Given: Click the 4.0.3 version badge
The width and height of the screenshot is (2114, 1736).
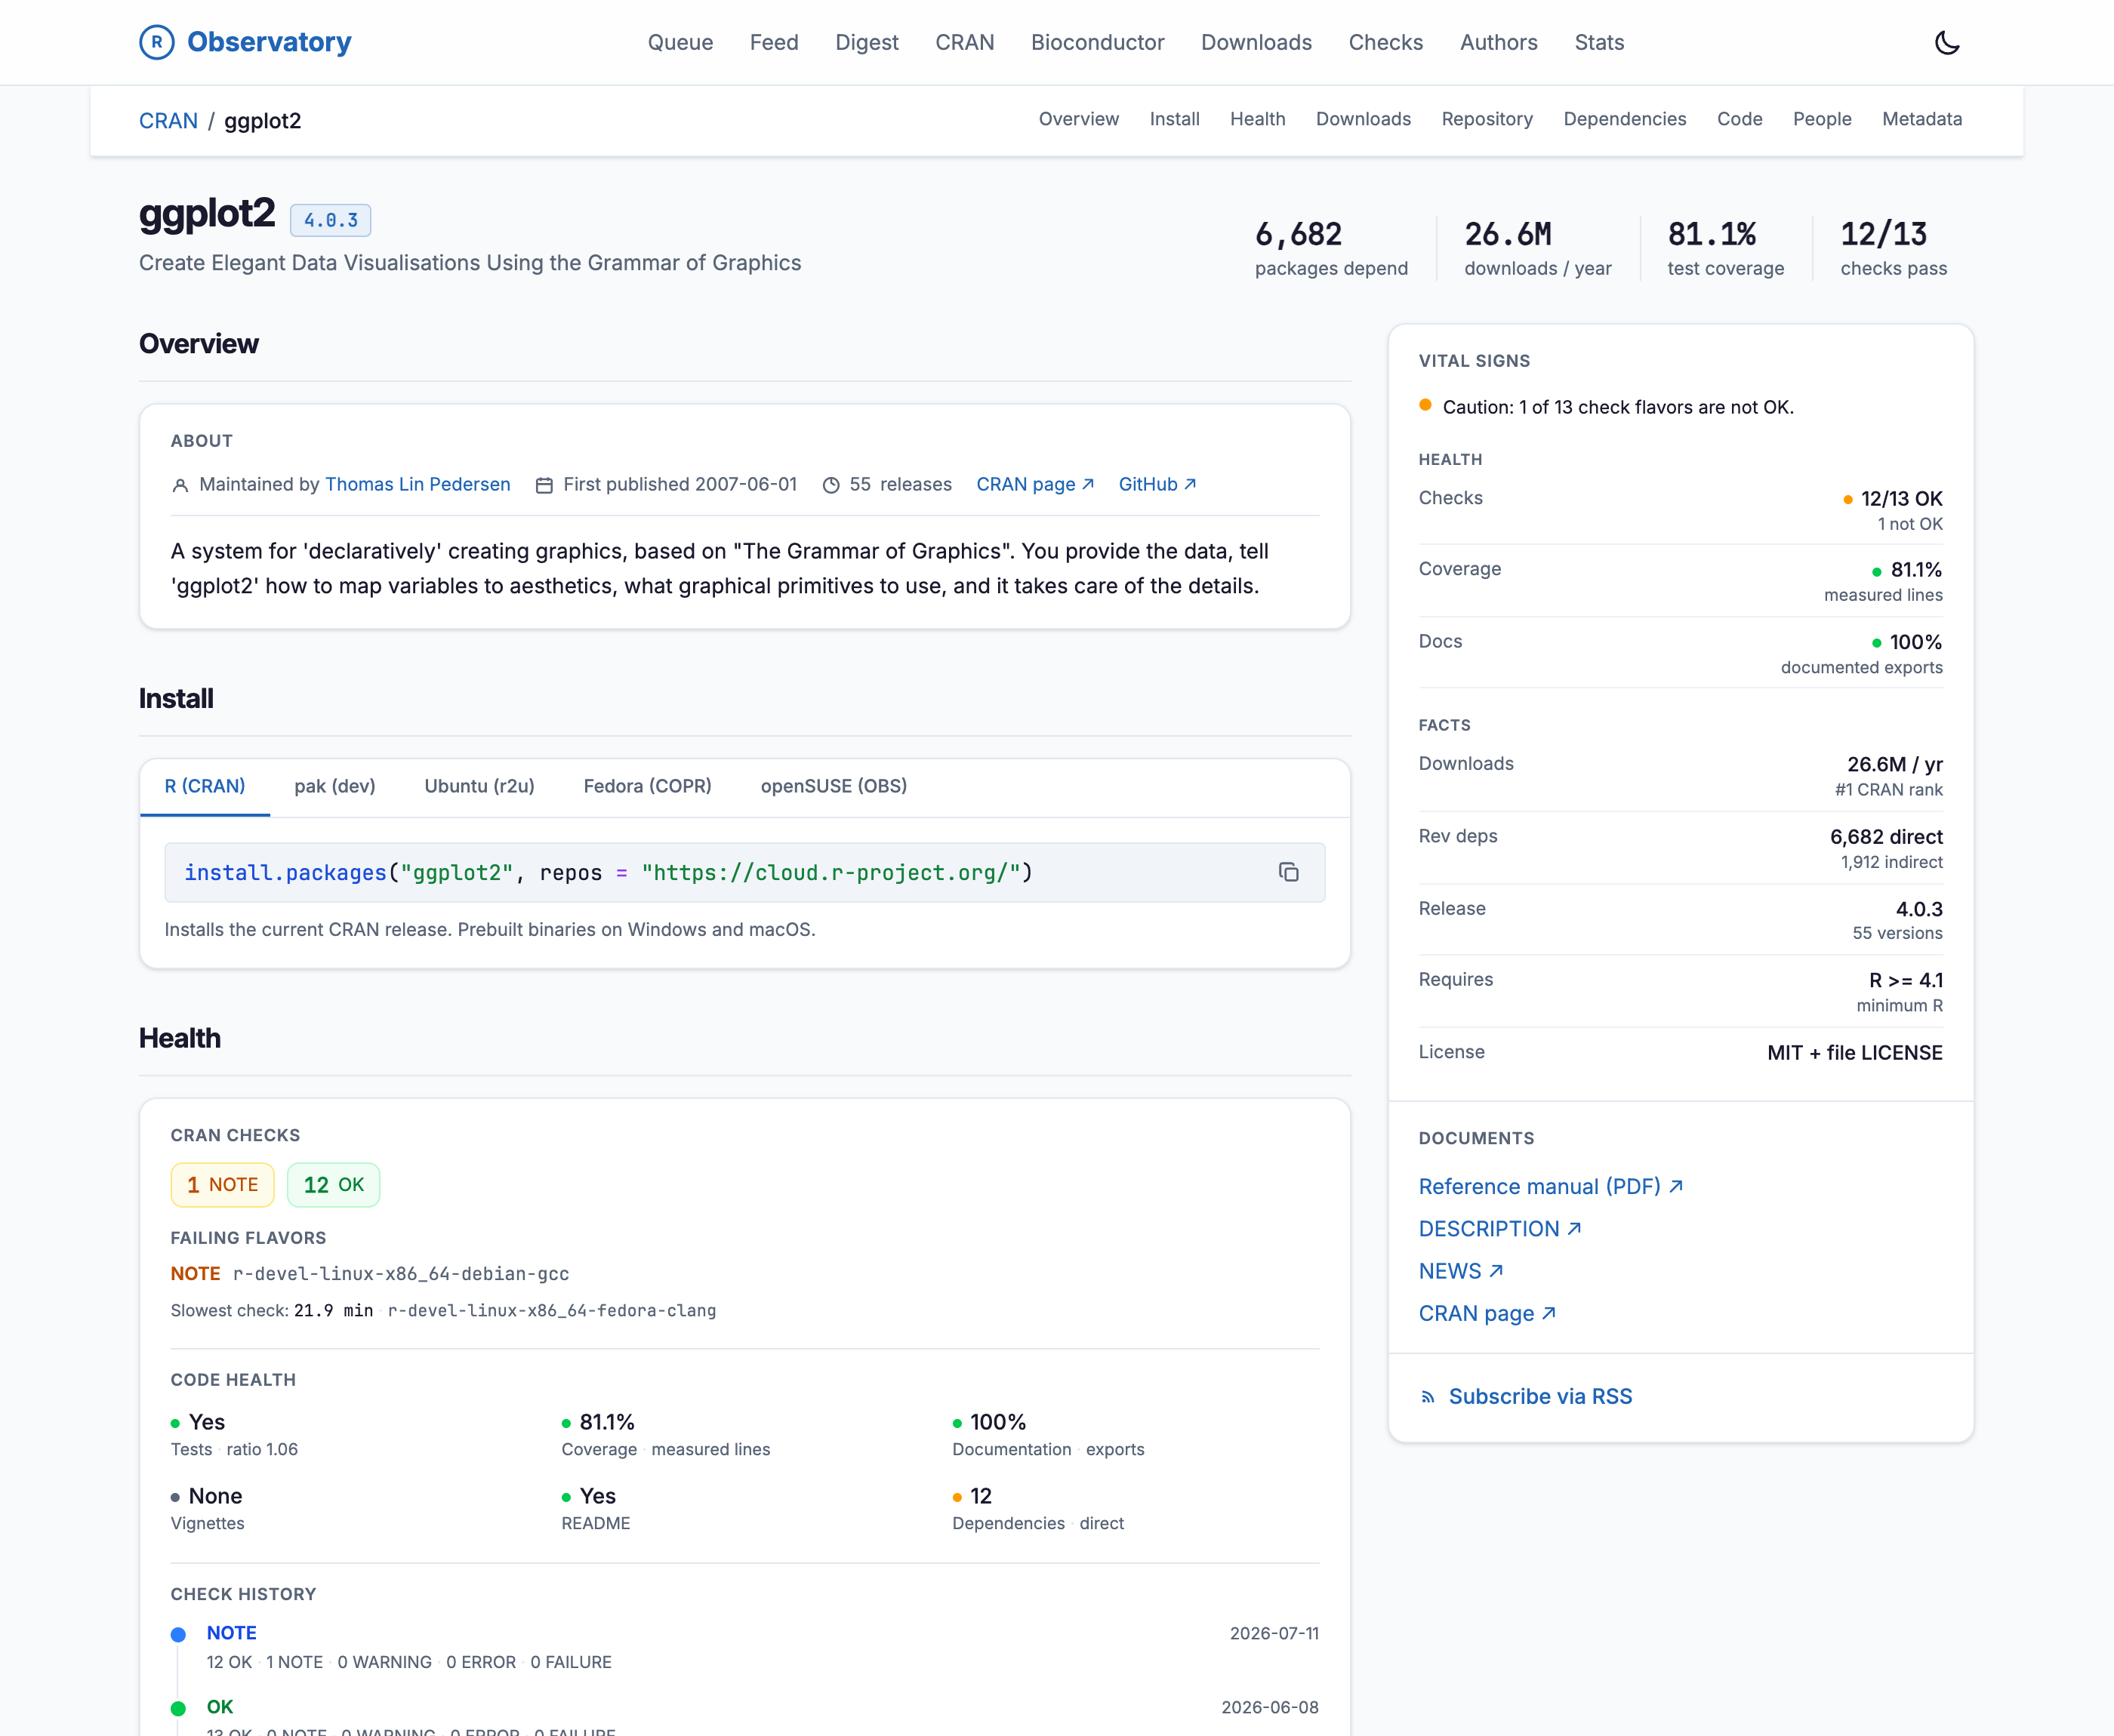Looking at the screenshot, I should point(330,220).
